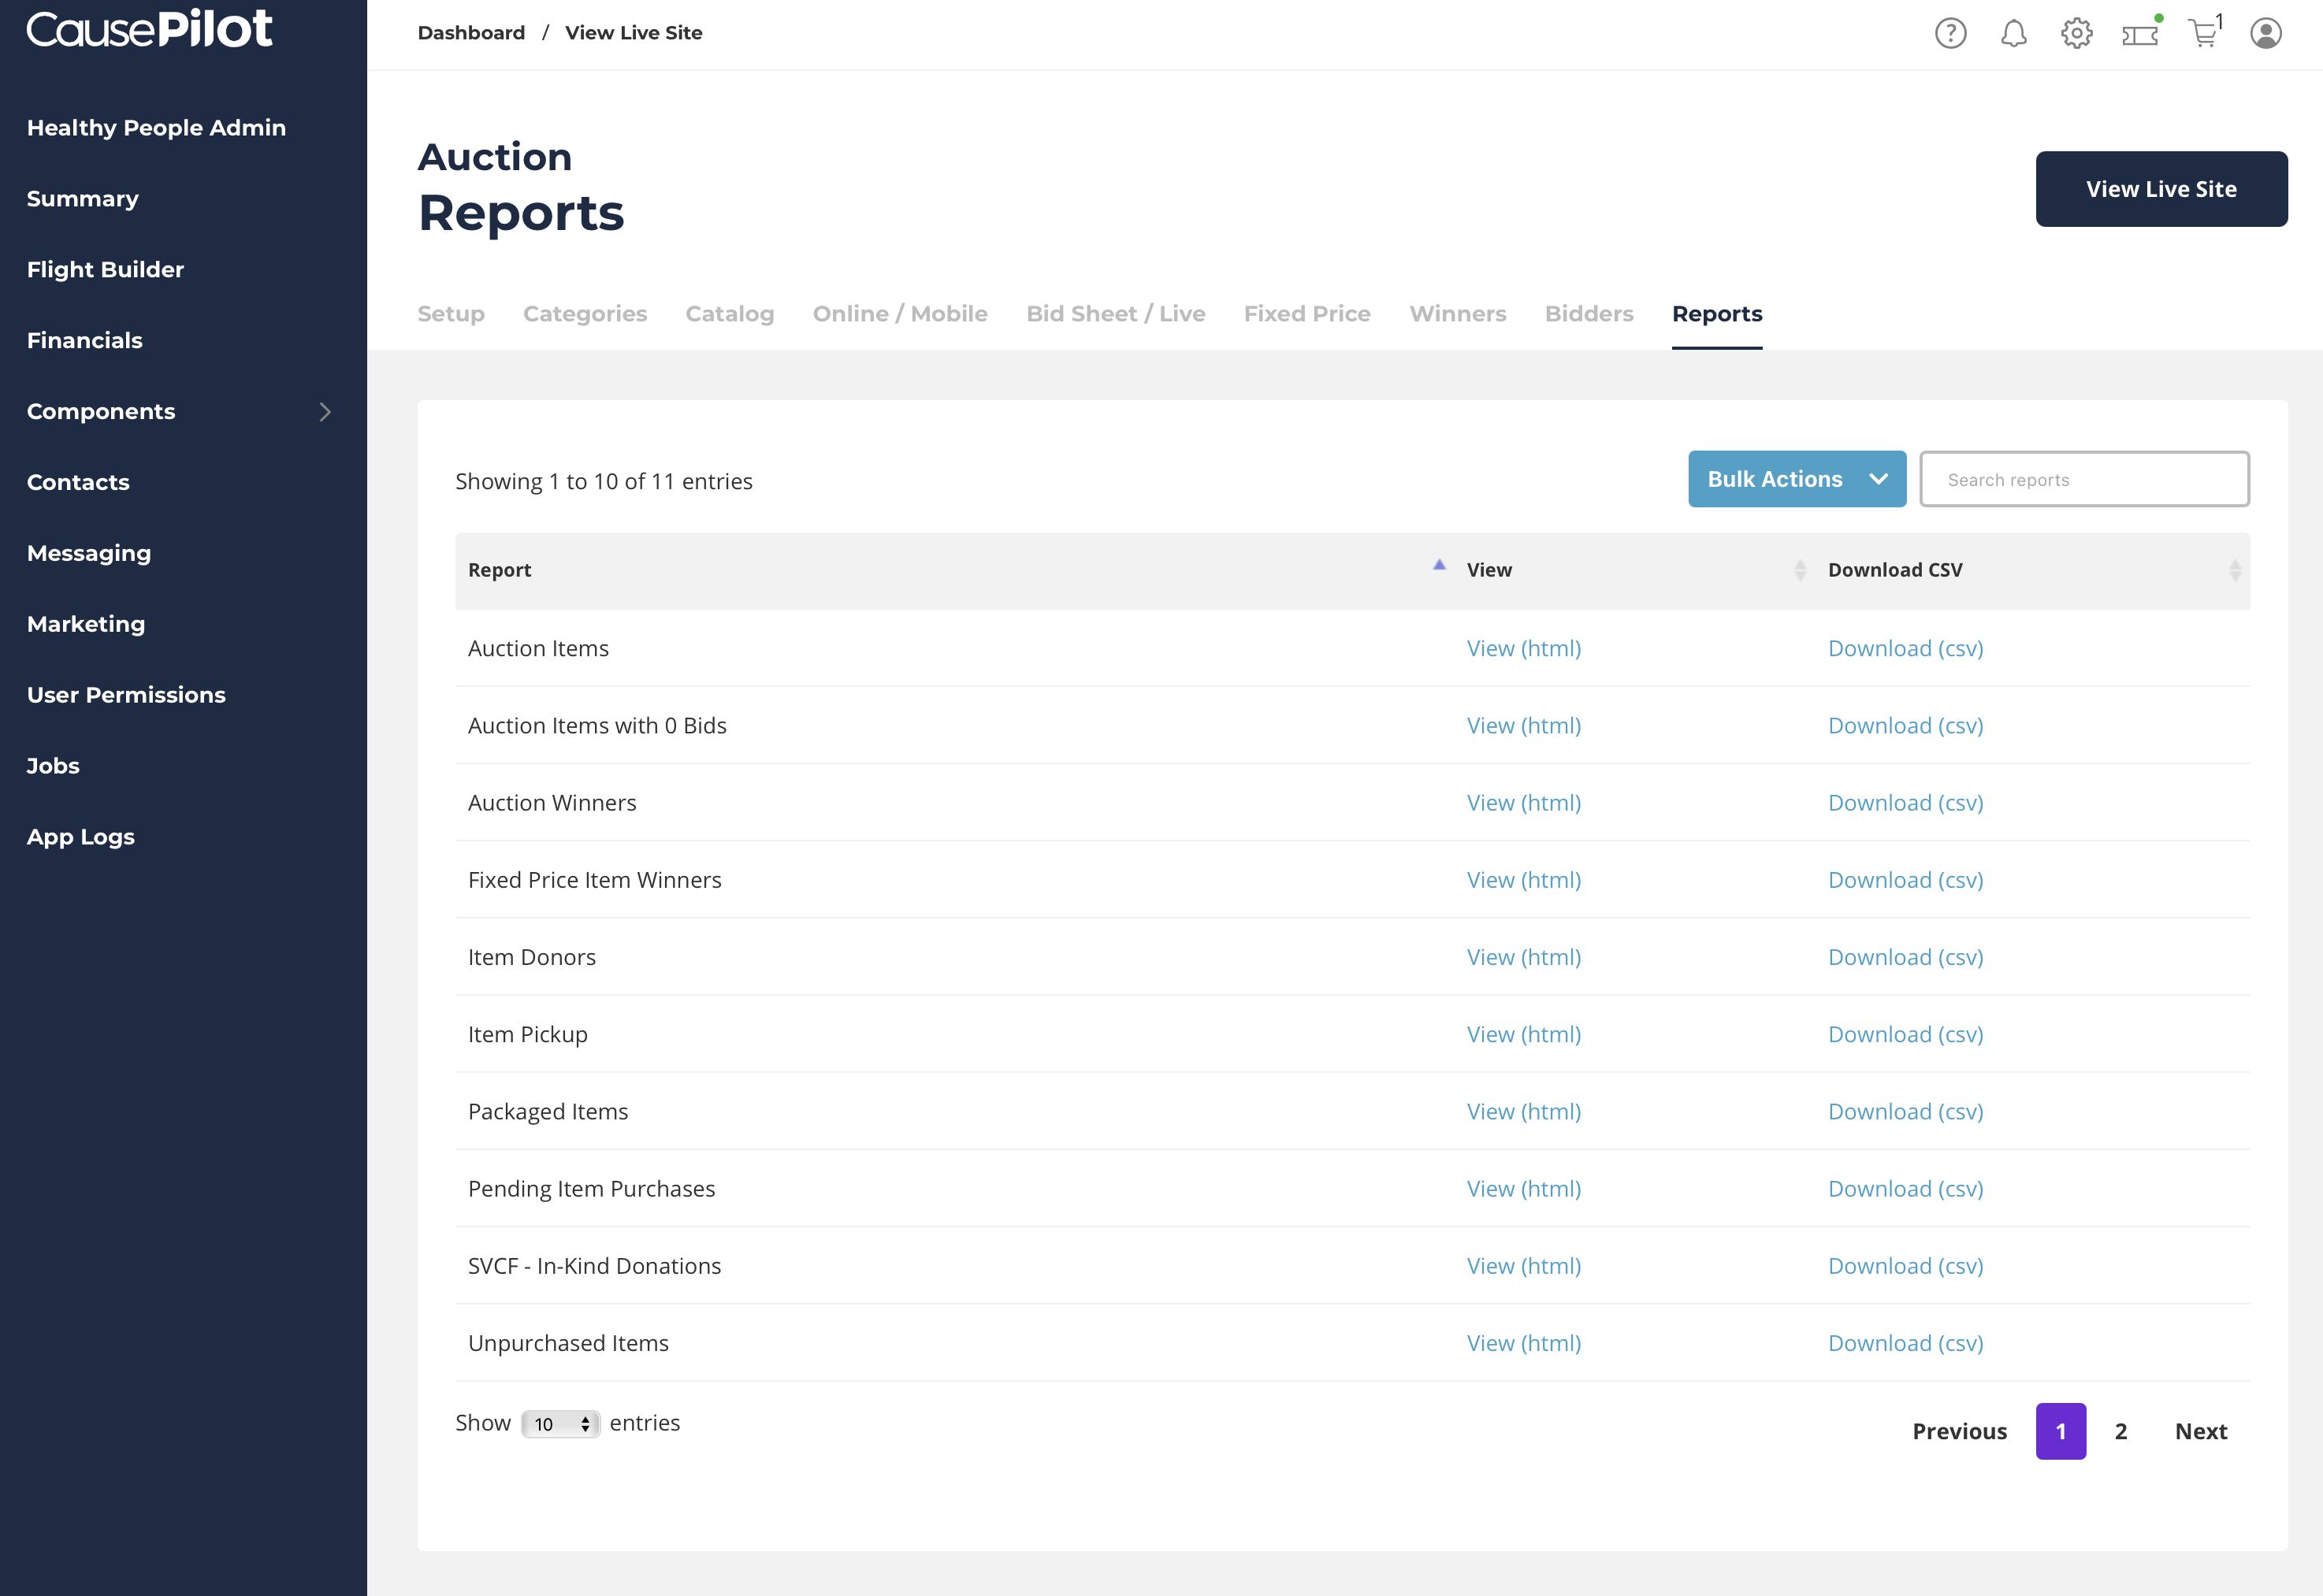
Task: Sort by Report column arrow
Action: click(x=1439, y=566)
